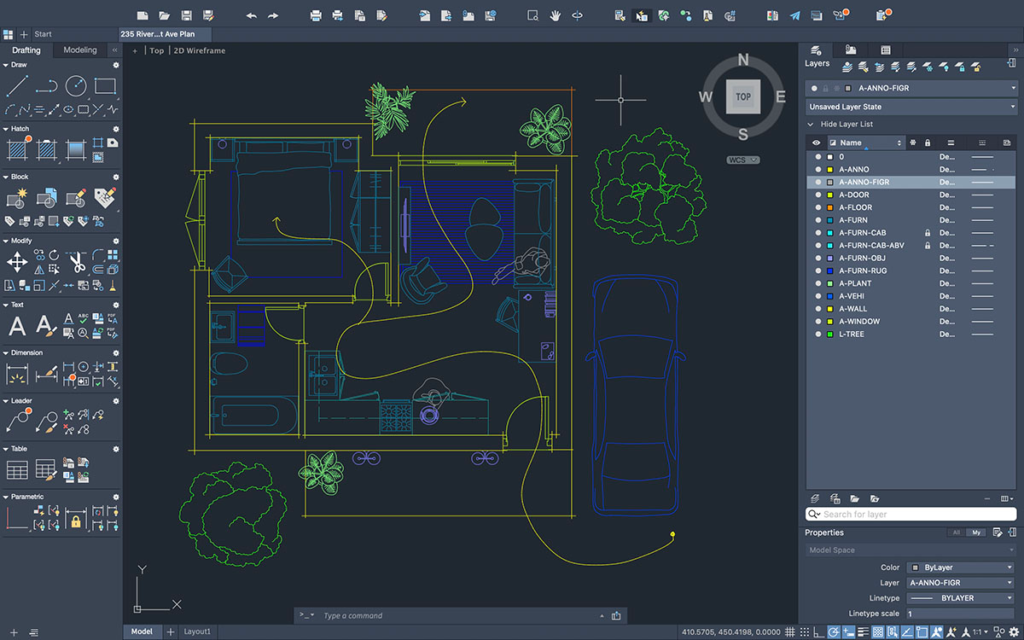Pick the Trim scissors tool

coord(76,262)
